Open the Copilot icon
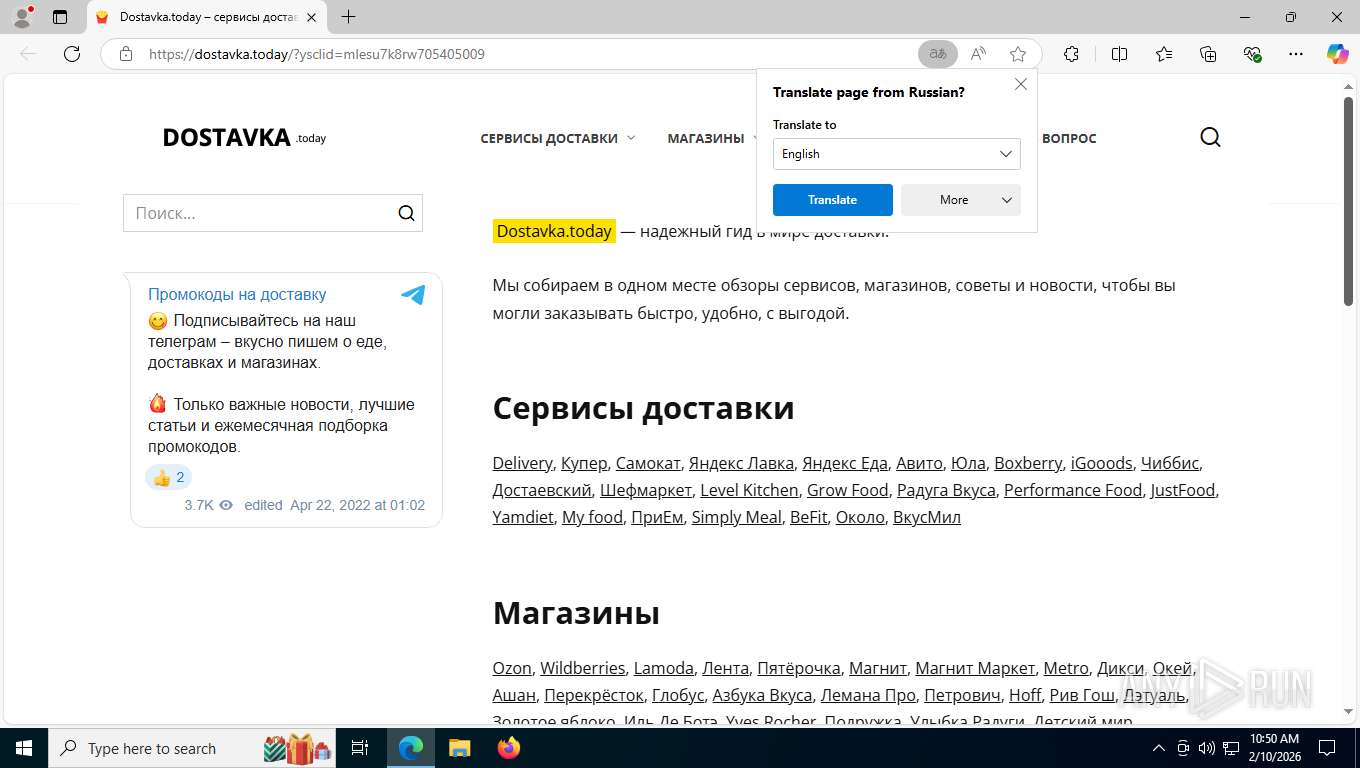The height and width of the screenshot is (768, 1360). tap(1338, 54)
